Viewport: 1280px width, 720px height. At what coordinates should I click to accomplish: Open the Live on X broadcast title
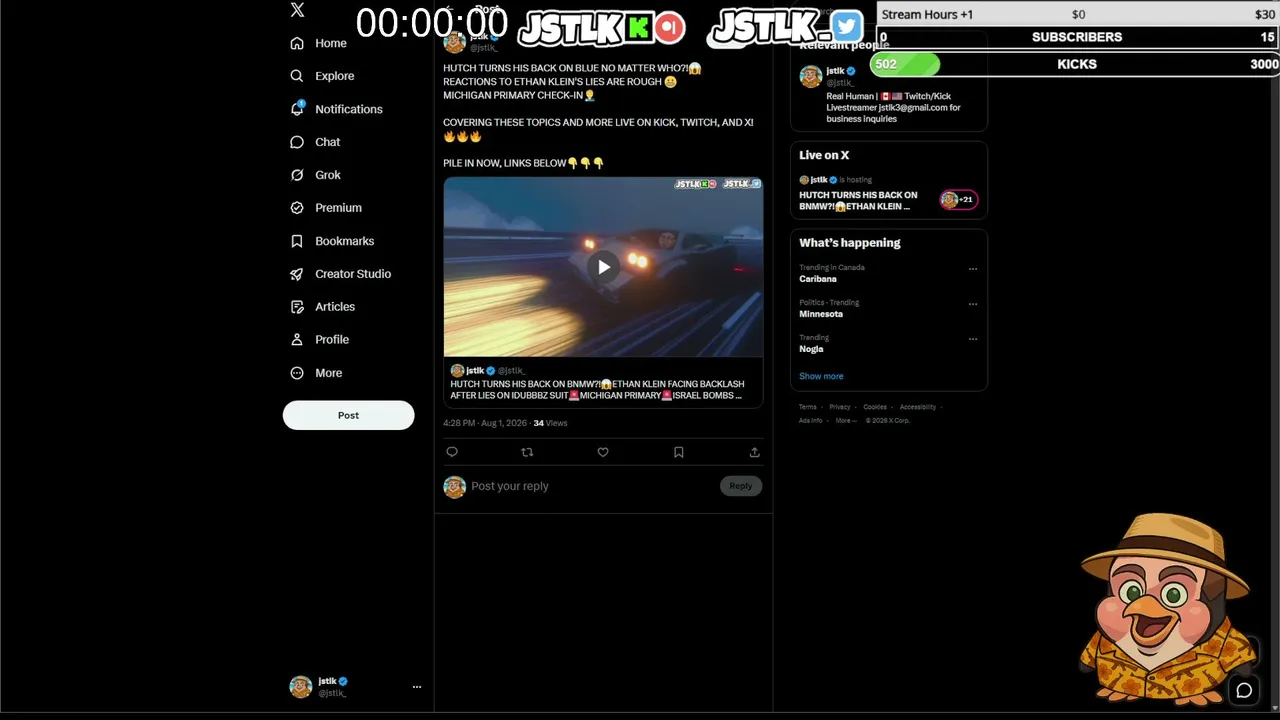coord(858,201)
